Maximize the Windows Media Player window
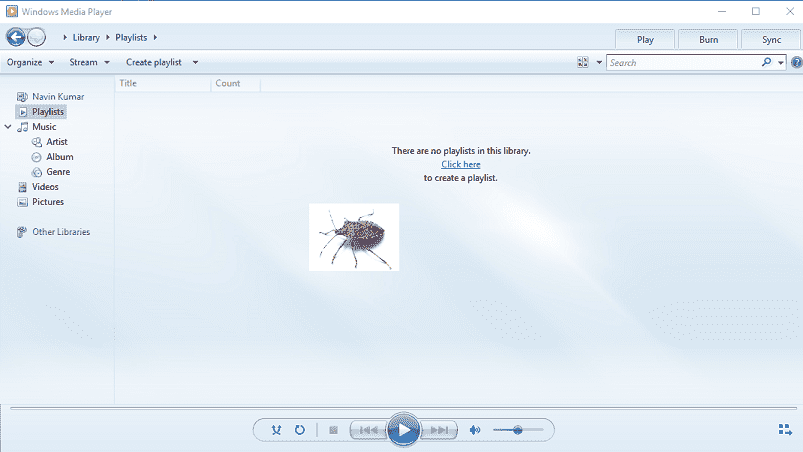The image size is (803, 452). coord(756,11)
